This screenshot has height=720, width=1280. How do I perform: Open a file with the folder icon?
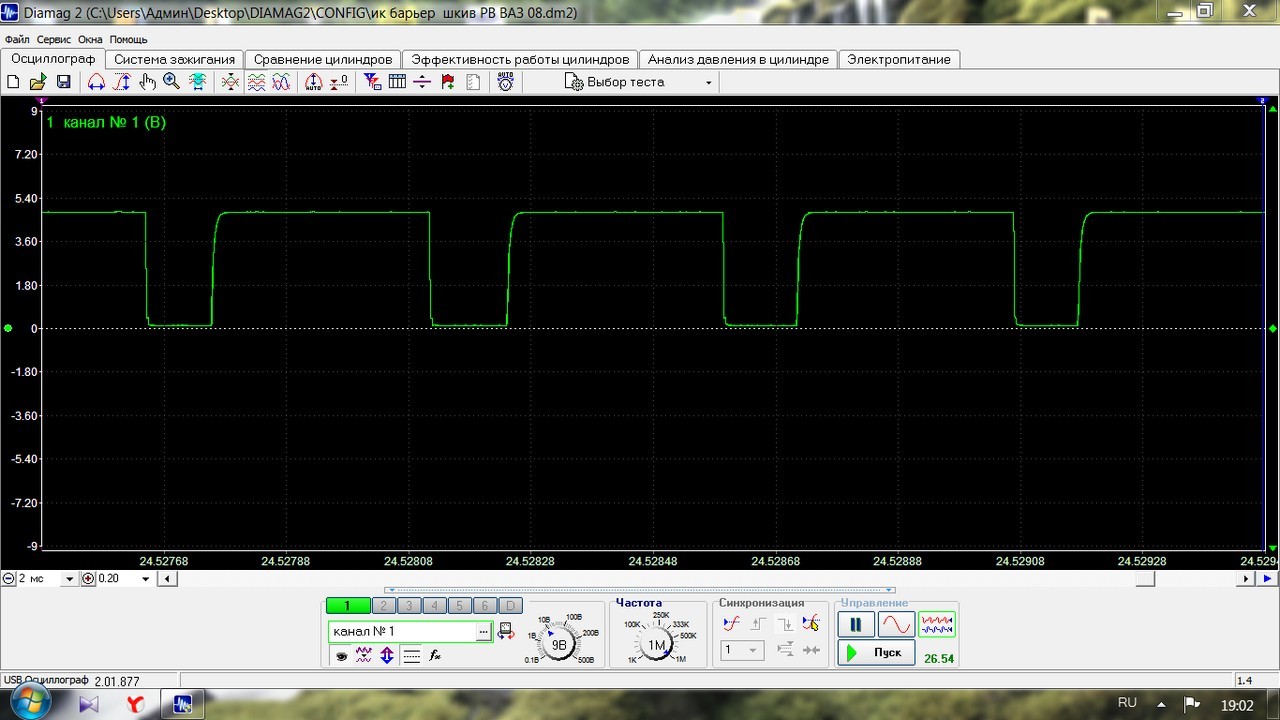point(38,82)
